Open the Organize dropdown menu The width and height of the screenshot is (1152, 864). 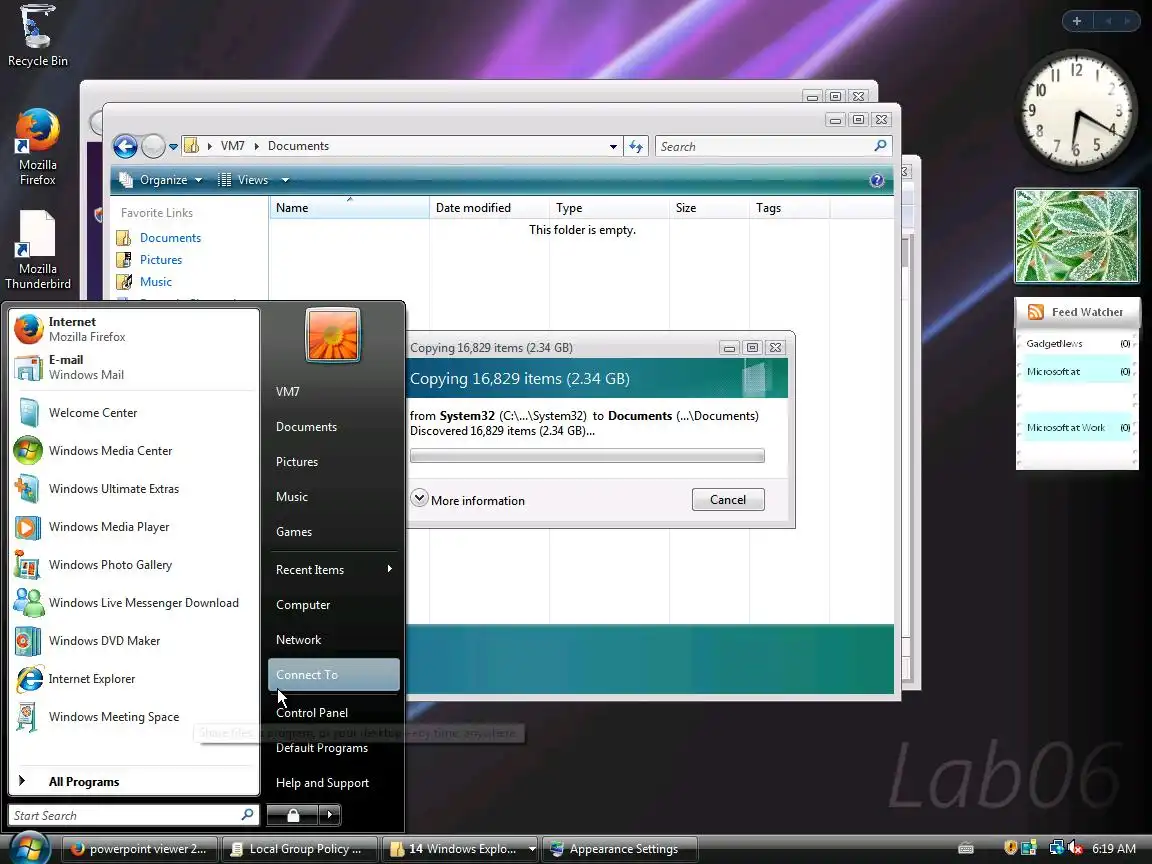click(161, 180)
